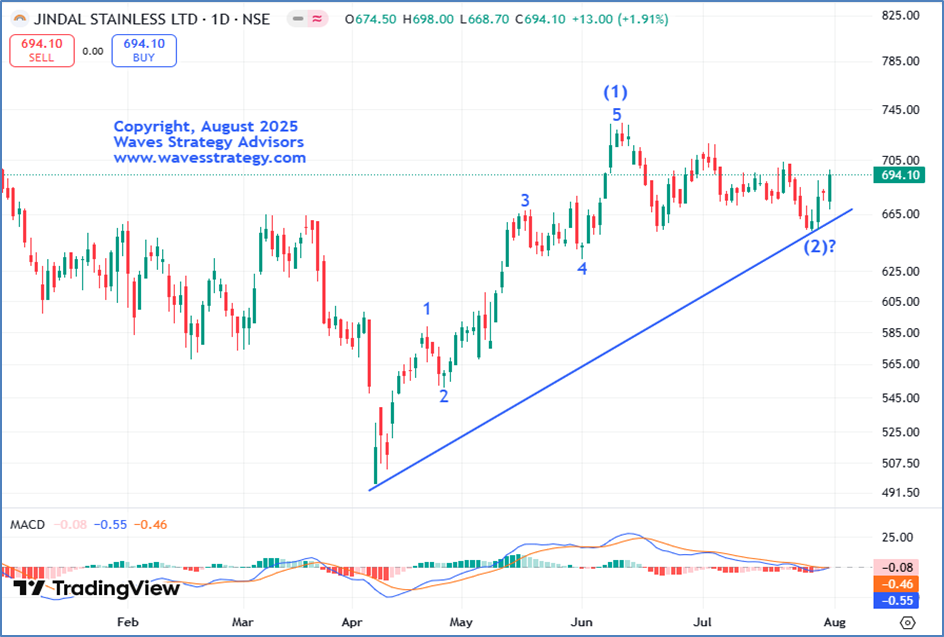This screenshot has height=637, width=944.
Task: Click the 507.50 price axis label
Action: (901, 463)
